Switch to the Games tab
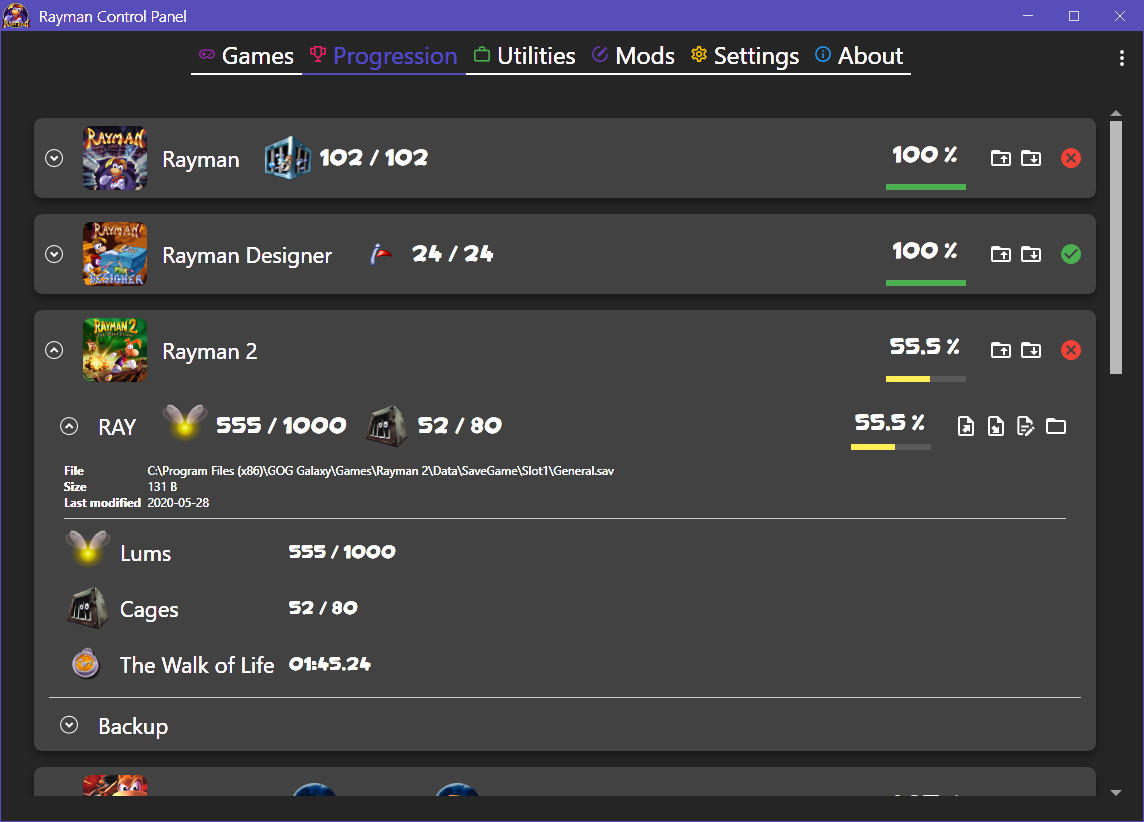 (x=246, y=56)
